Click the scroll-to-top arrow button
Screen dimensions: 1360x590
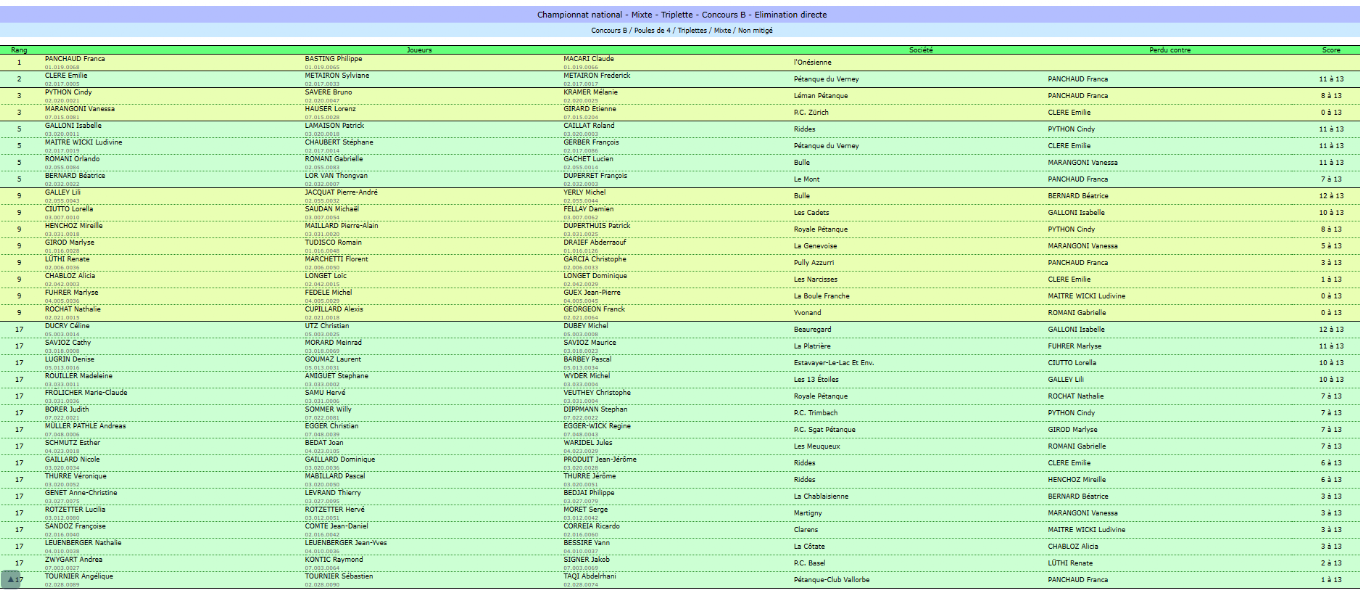coord(13,578)
